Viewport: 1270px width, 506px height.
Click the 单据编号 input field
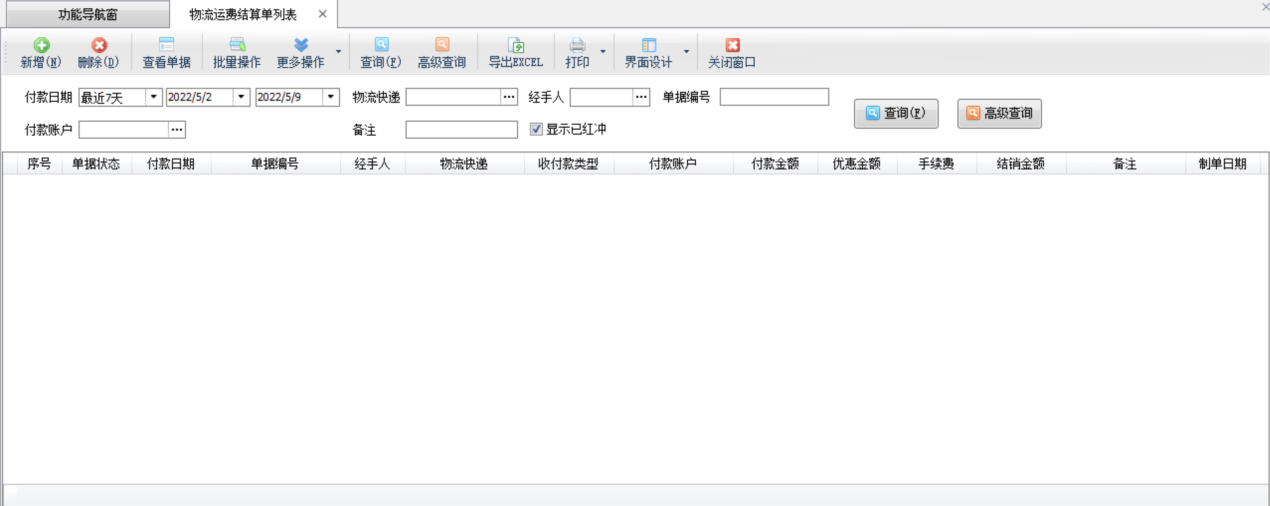tap(774, 97)
